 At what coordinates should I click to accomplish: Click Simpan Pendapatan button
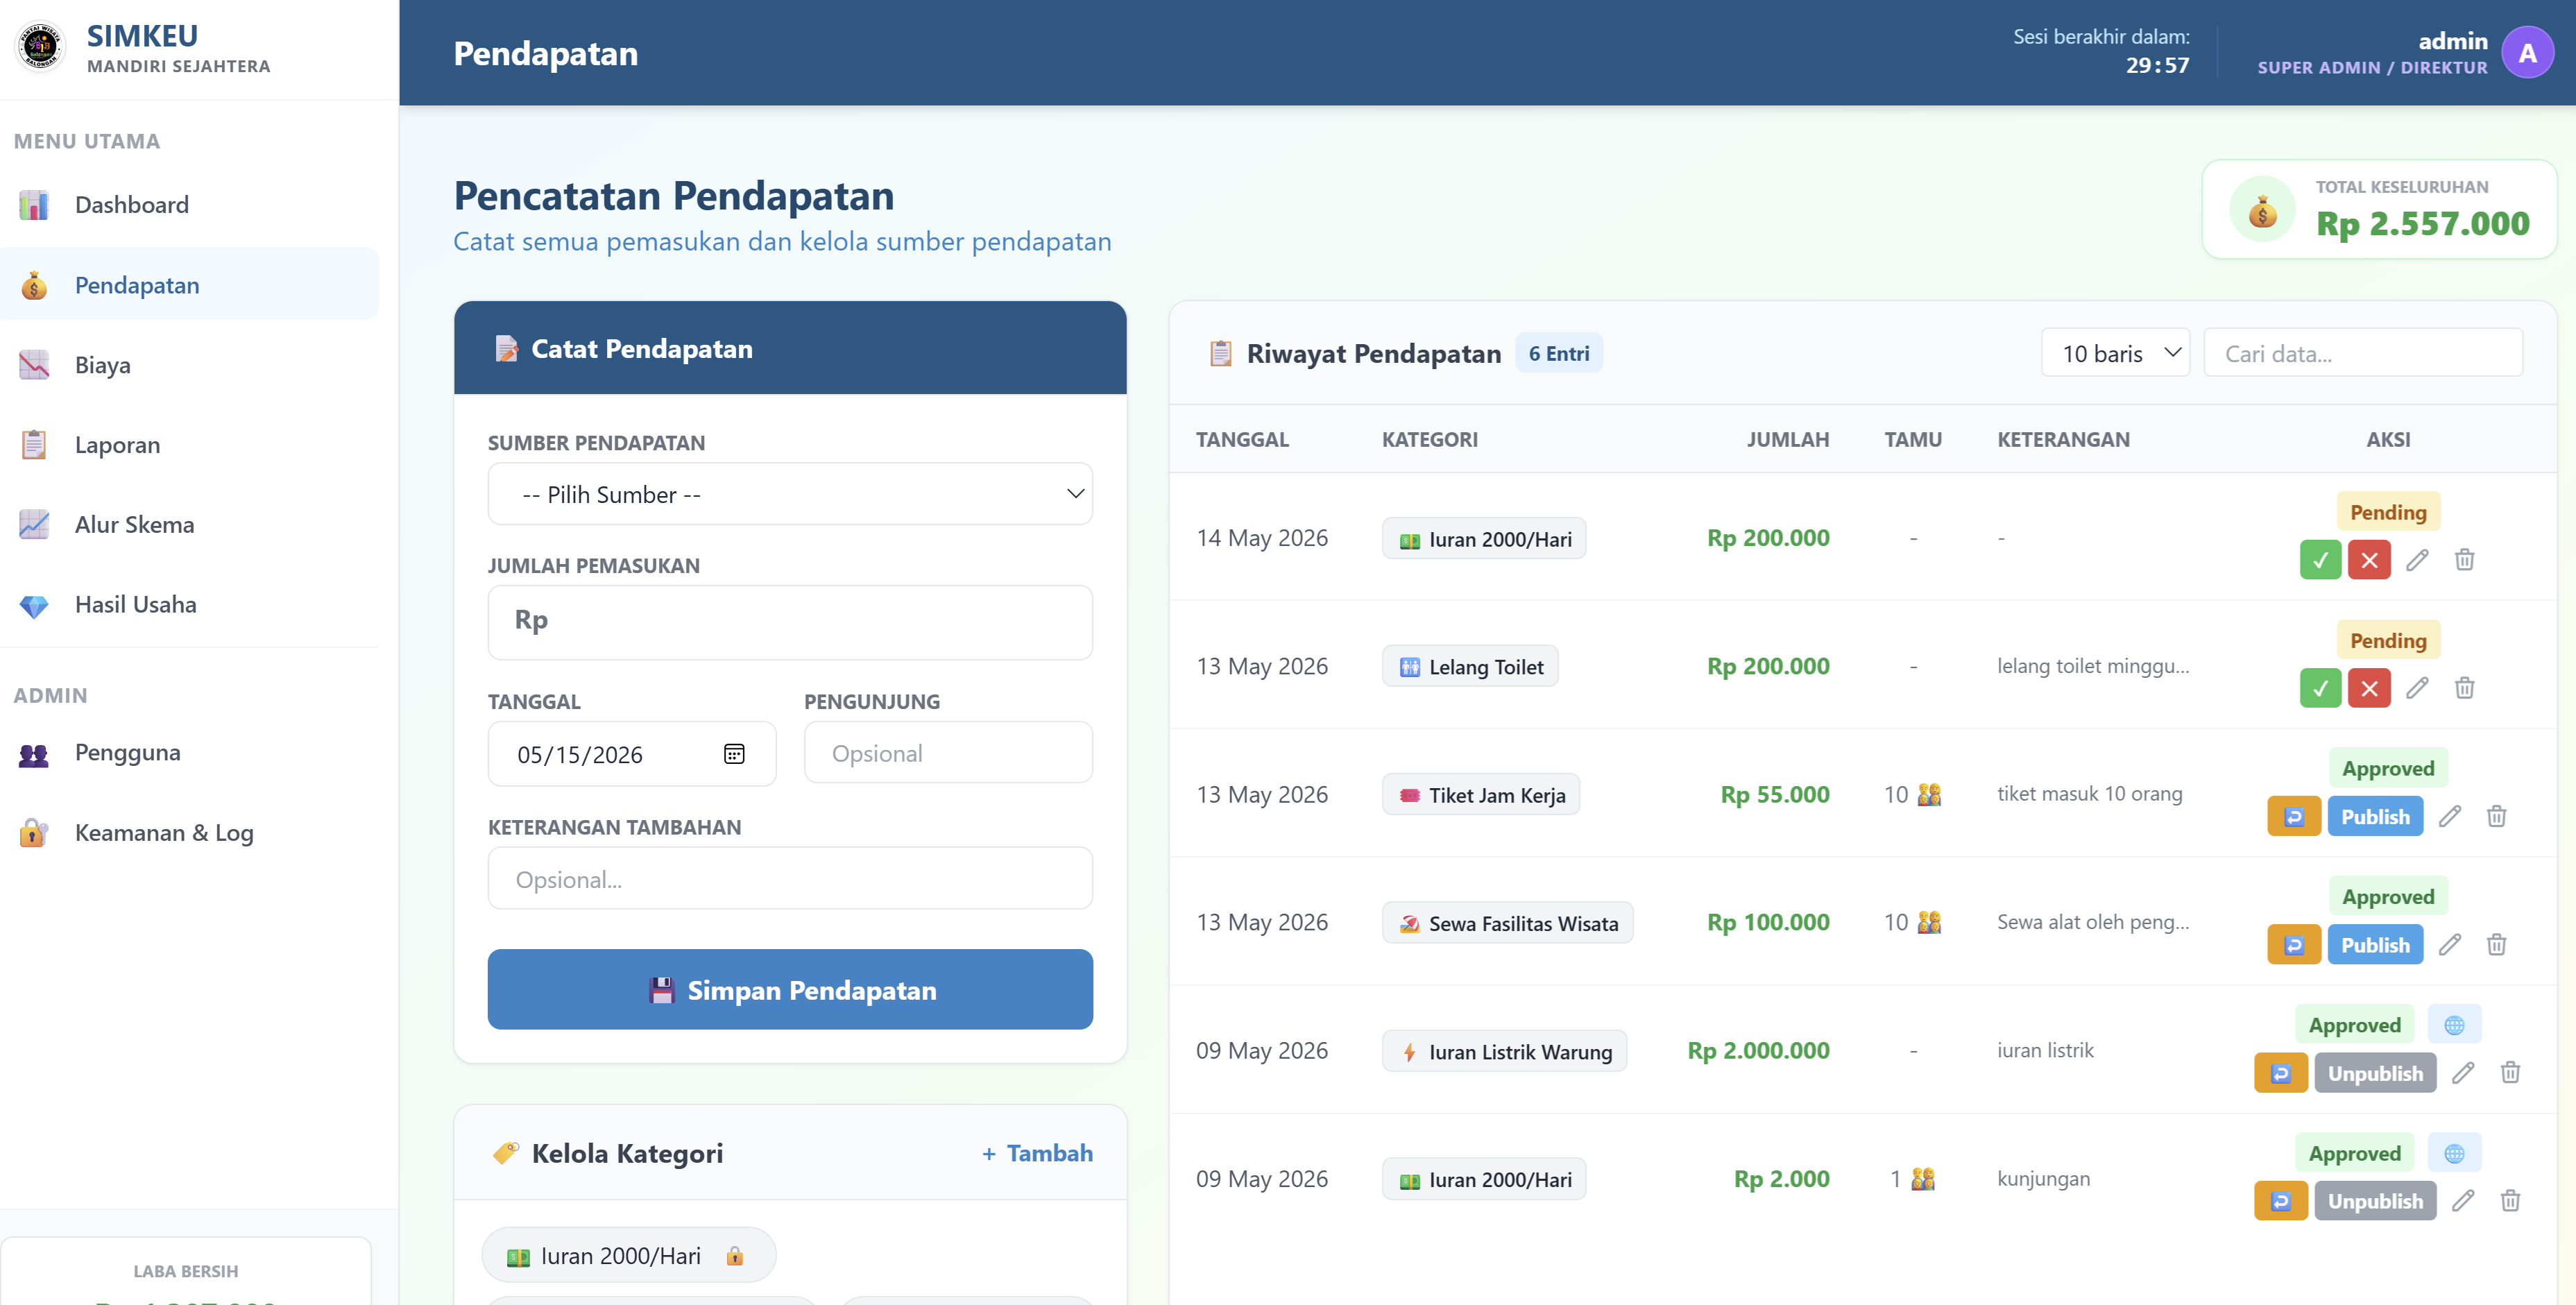point(790,990)
